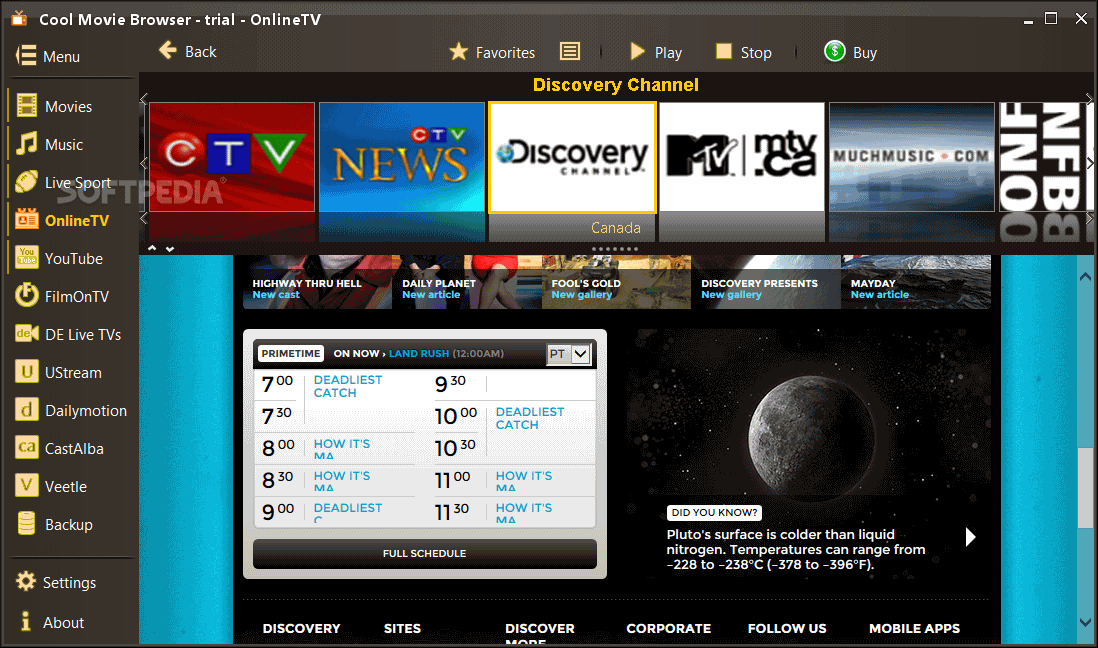Click the MOBILE APPS footer heading
The height and width of the screenshot is (648, 1098).
915,629
